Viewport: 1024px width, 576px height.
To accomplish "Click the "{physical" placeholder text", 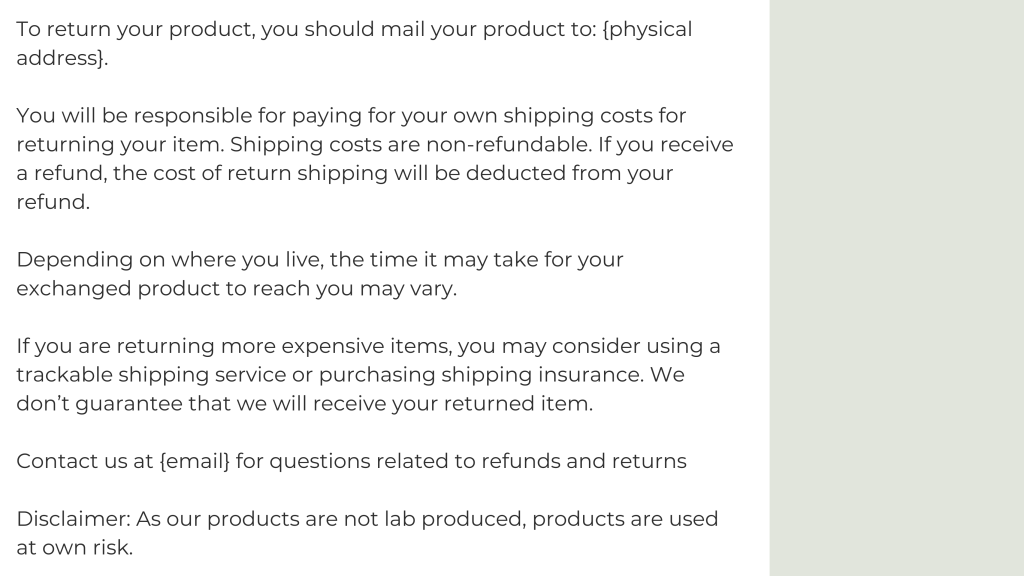I will 647,29.
